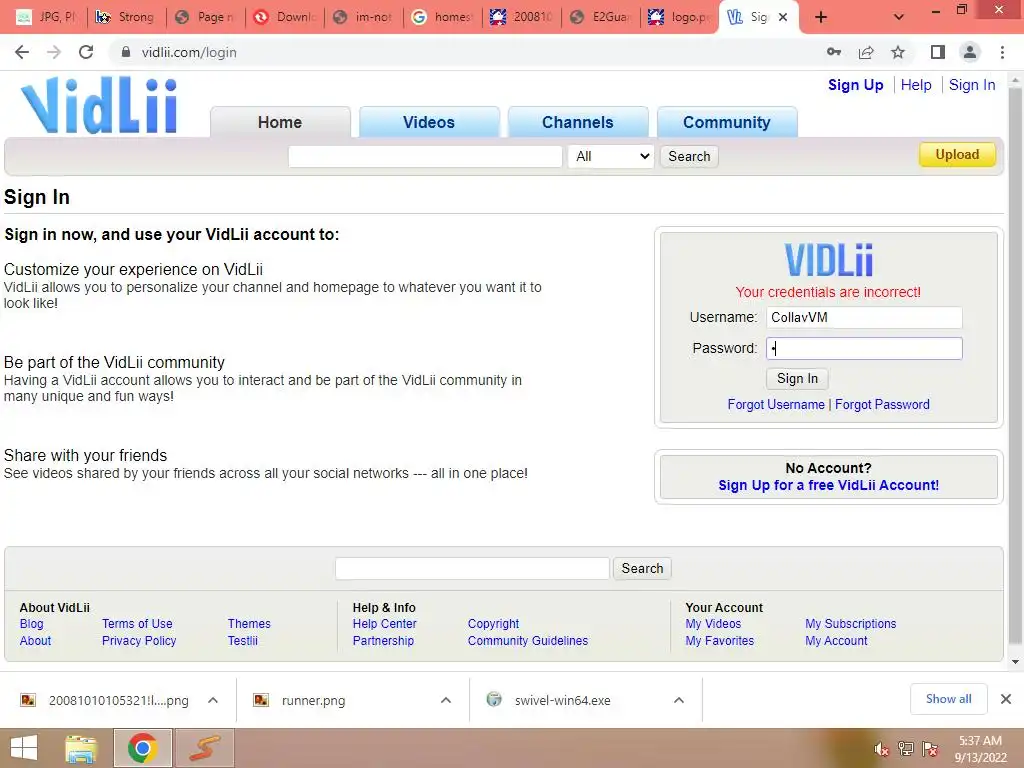Click the VidLii logo in the header
The height and width of the screenshot is (768, 1024).
click(99, 106)
